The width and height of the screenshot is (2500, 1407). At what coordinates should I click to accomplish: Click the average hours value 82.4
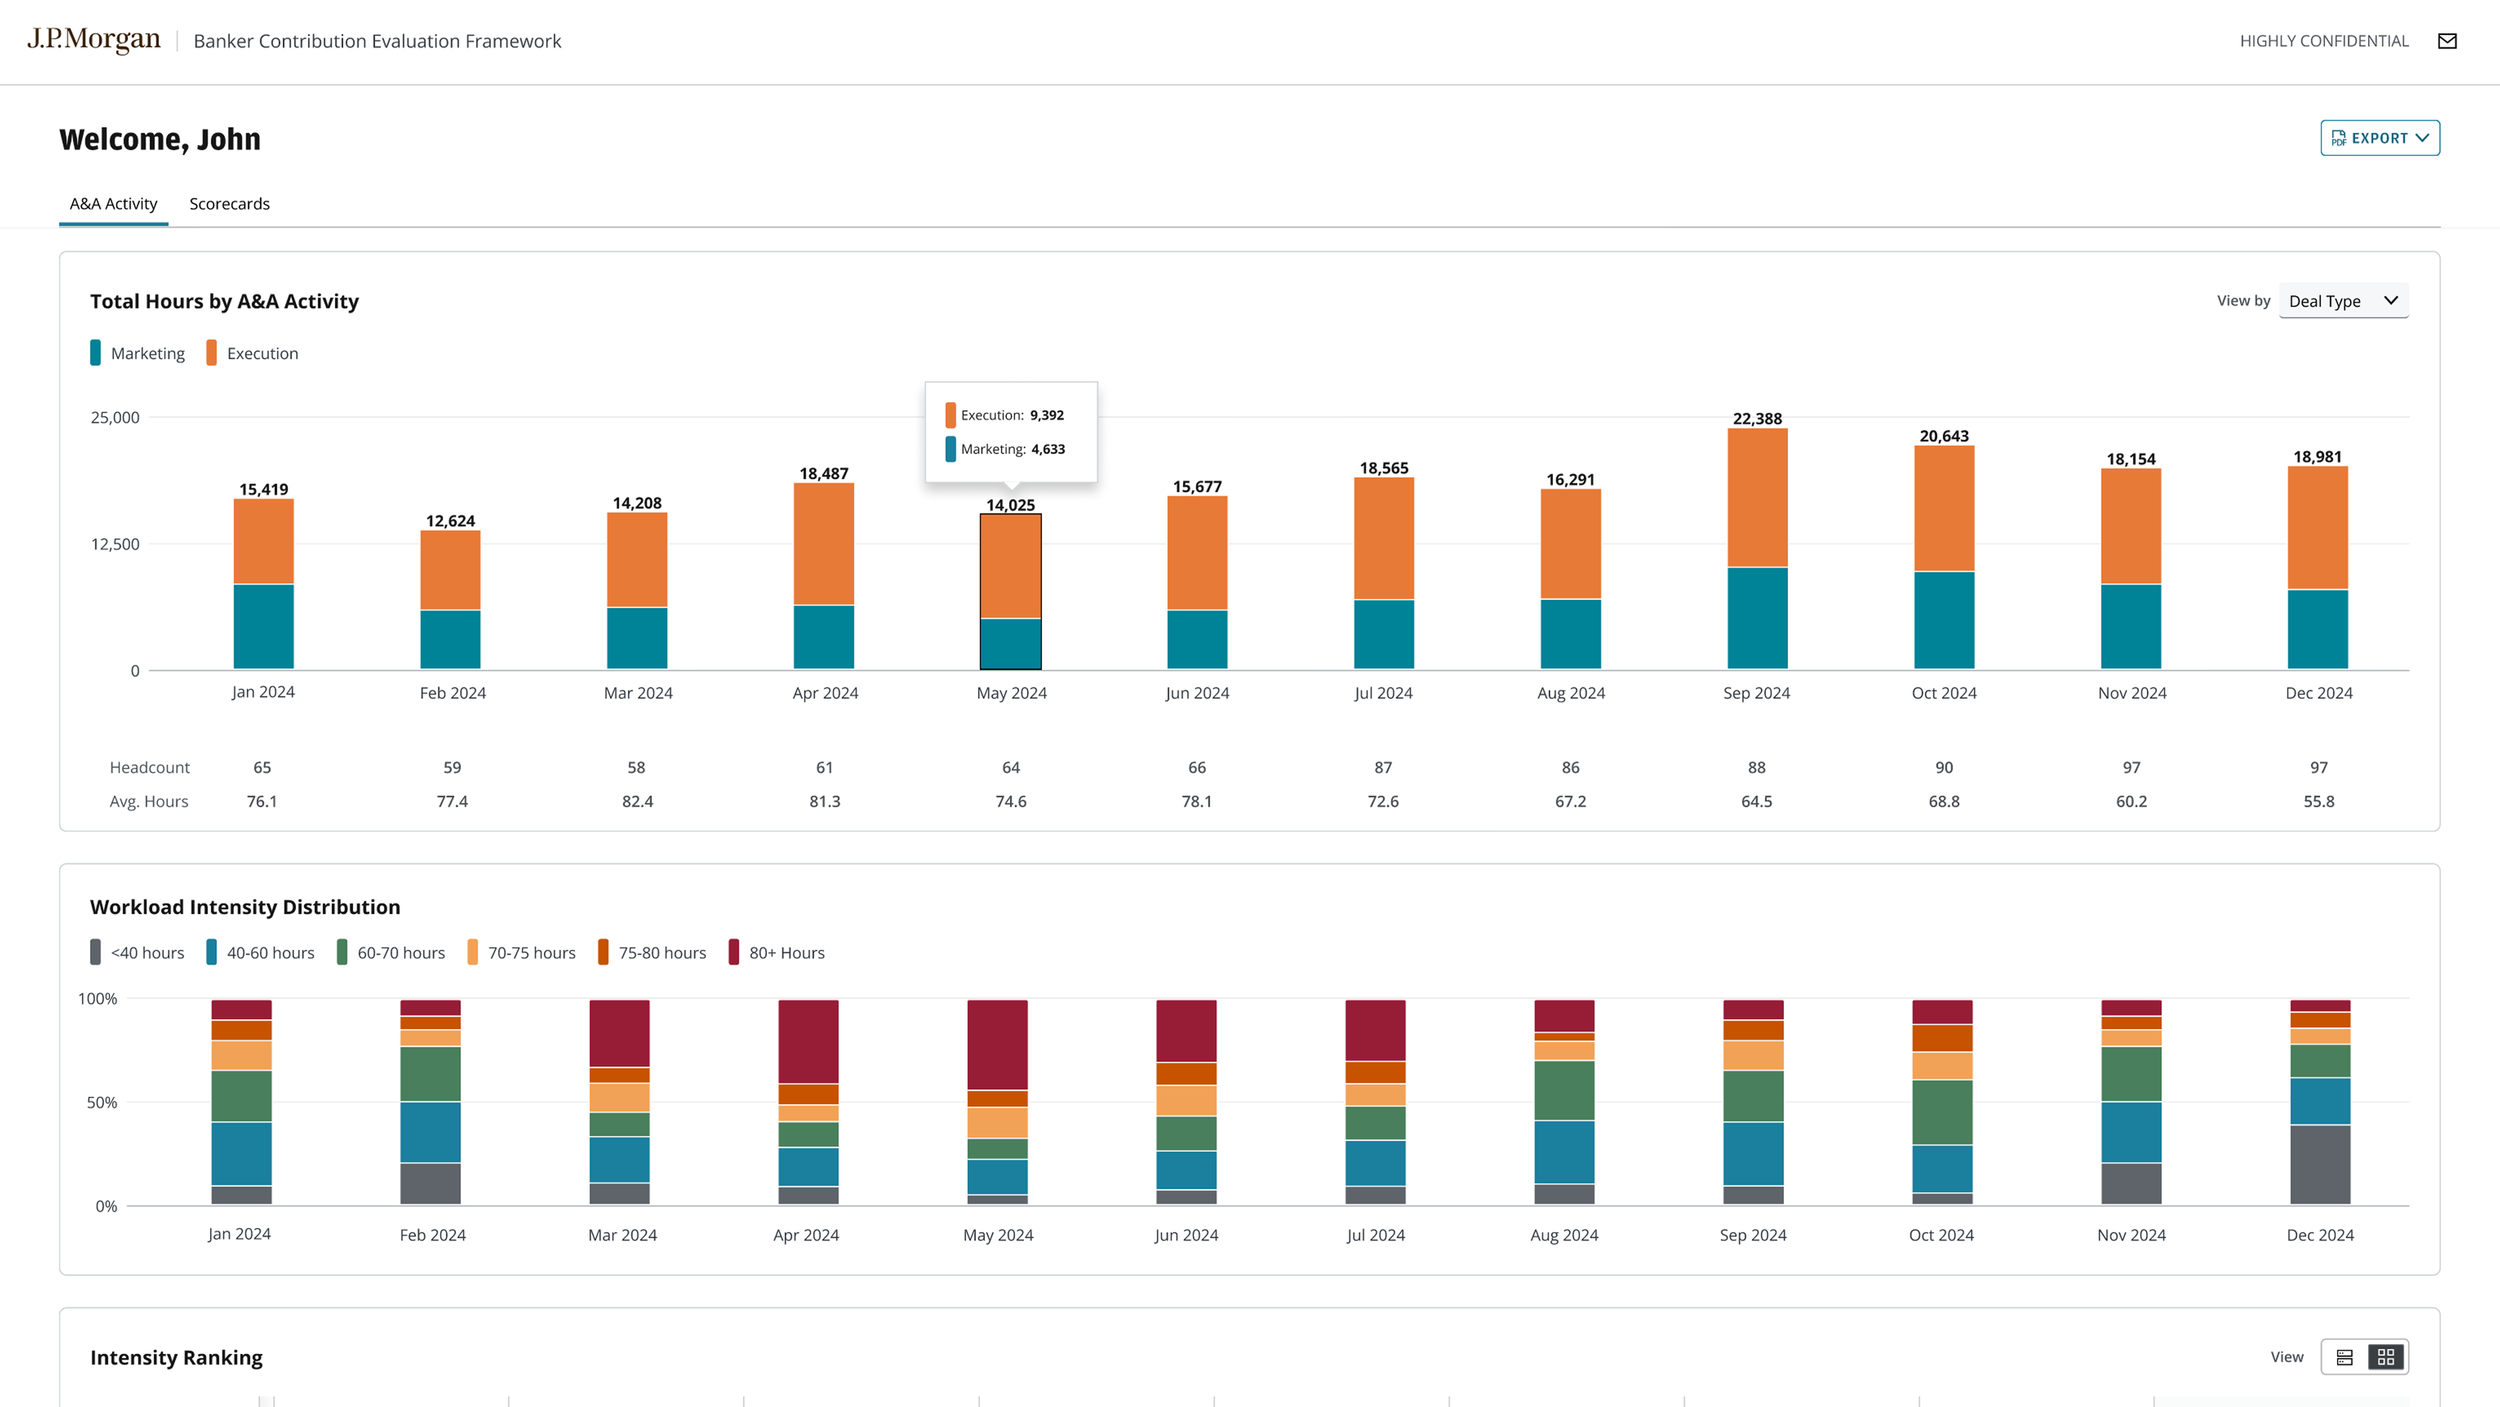point(637,801)
